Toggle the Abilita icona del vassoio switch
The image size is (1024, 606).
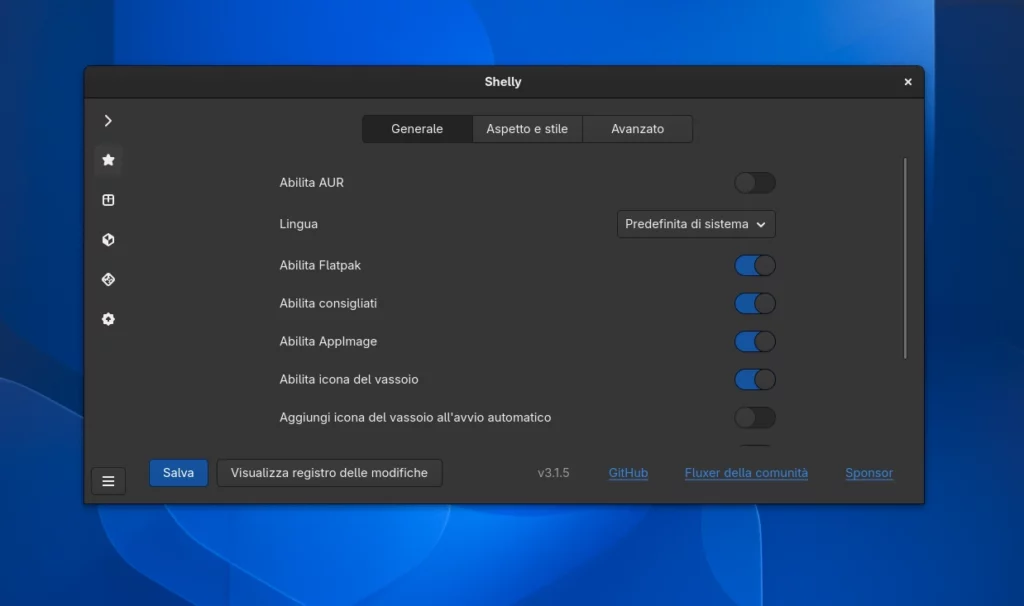point(755,379)
